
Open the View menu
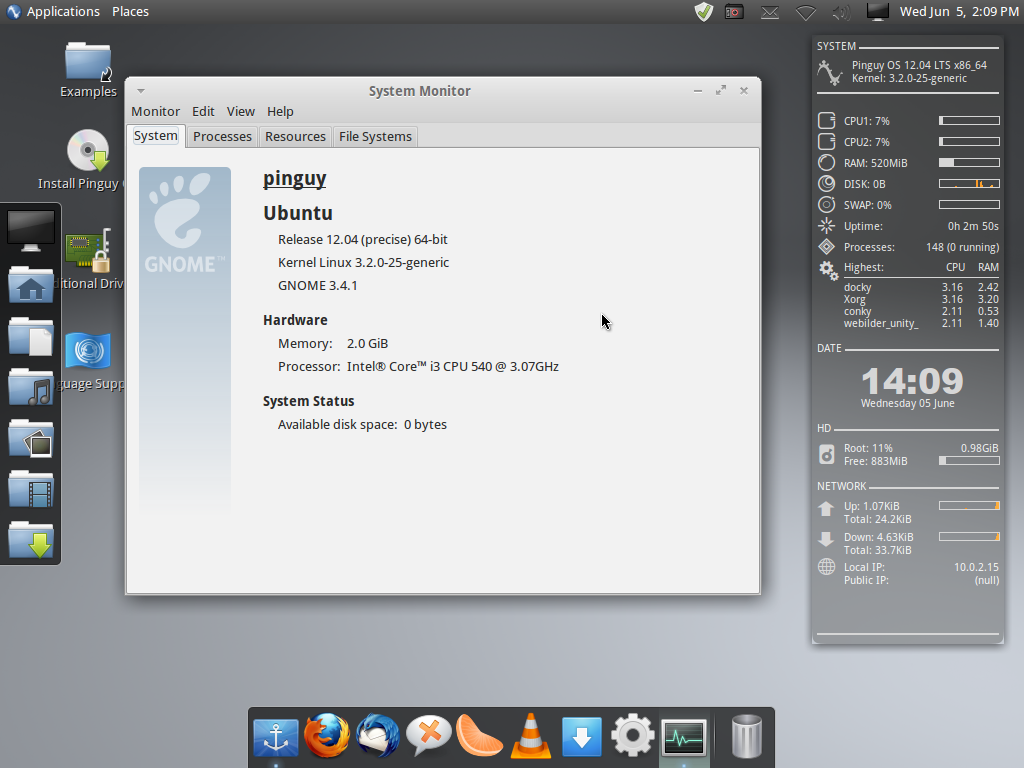[240, 112]
